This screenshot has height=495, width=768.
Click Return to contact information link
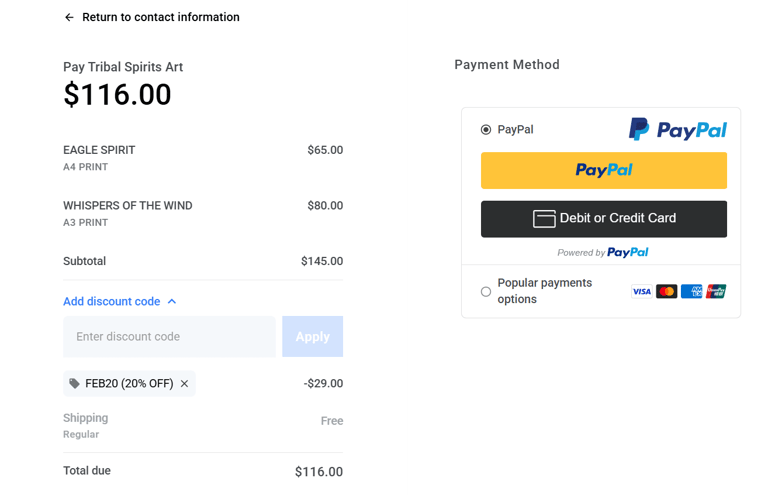[161, 17]
